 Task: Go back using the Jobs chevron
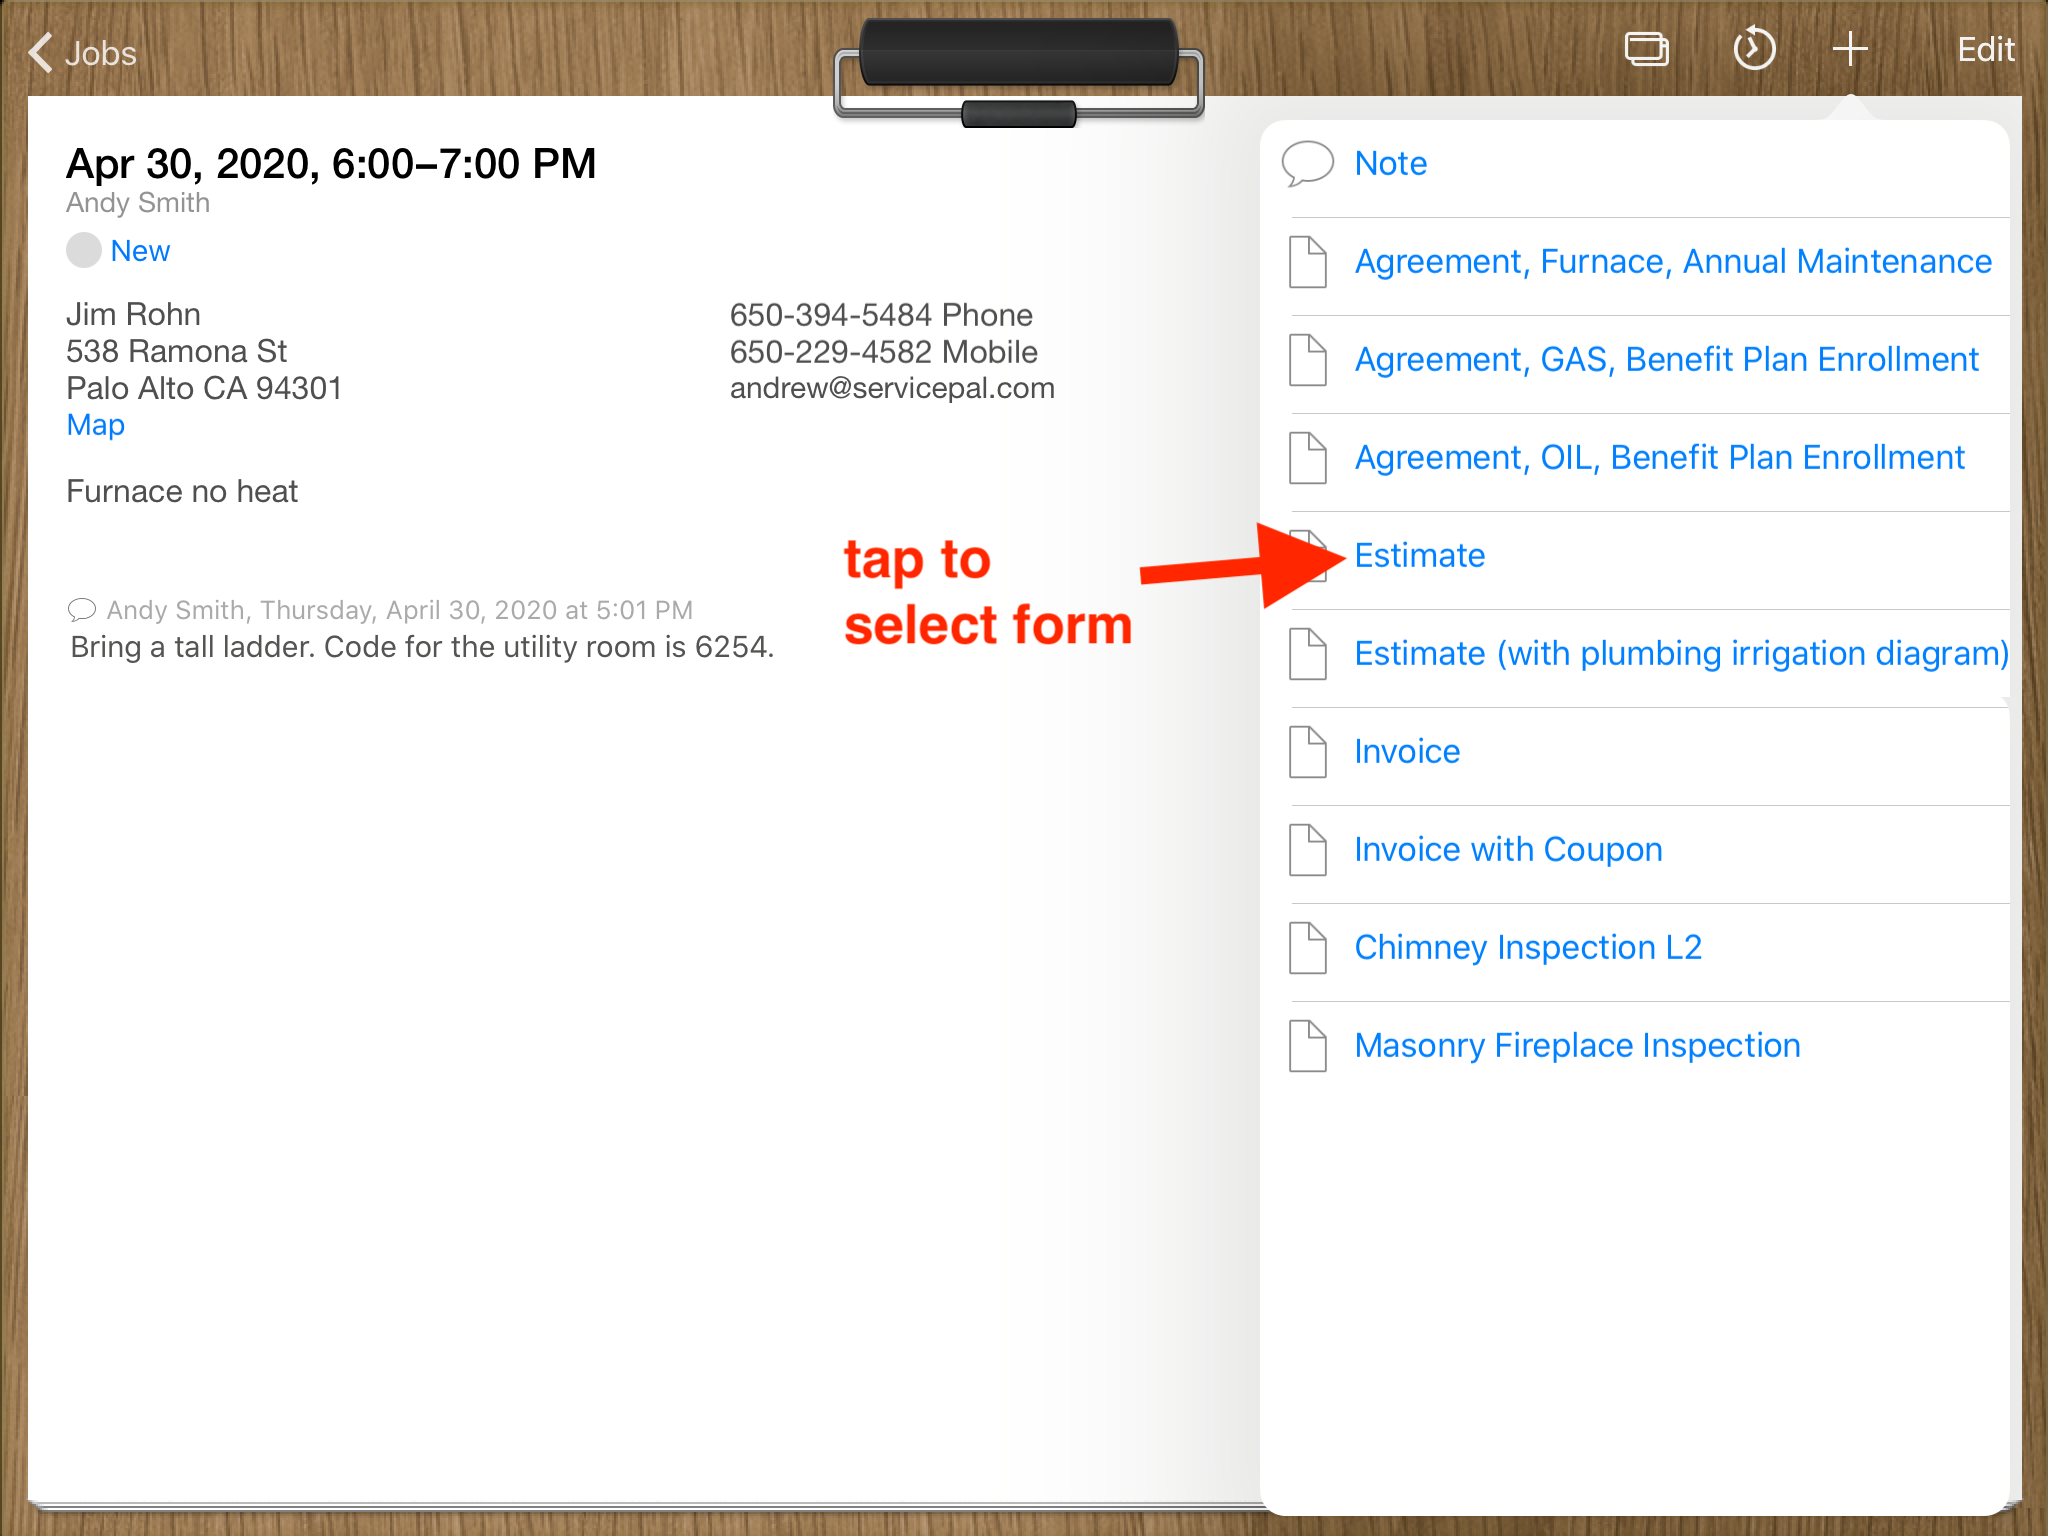pyautogui.click(x=42, y=52)
